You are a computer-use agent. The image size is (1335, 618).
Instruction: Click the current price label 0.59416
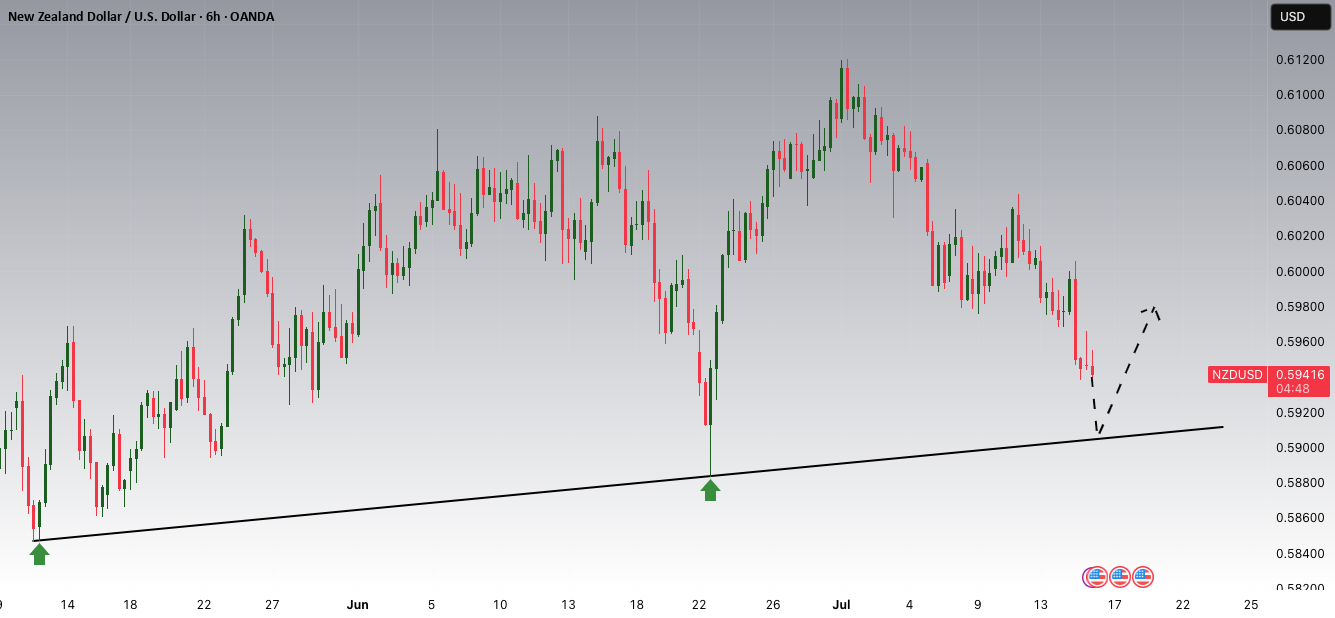coord(1298,375)
